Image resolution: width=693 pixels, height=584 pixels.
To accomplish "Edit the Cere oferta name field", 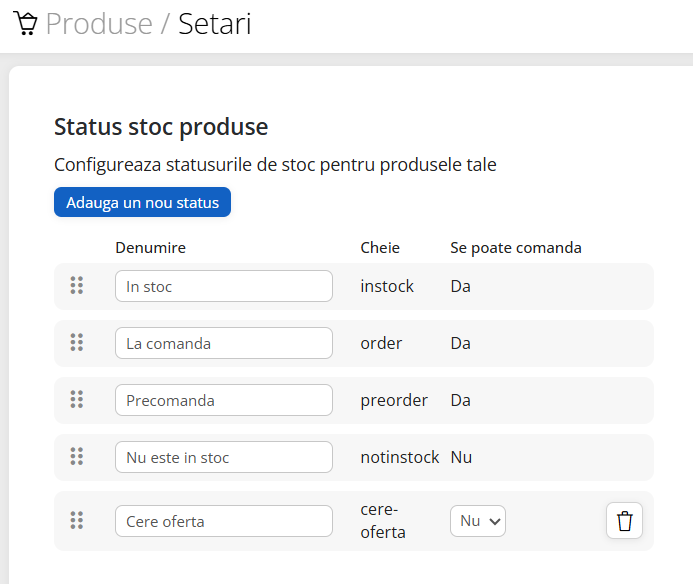I will click(x=224, y=521).
